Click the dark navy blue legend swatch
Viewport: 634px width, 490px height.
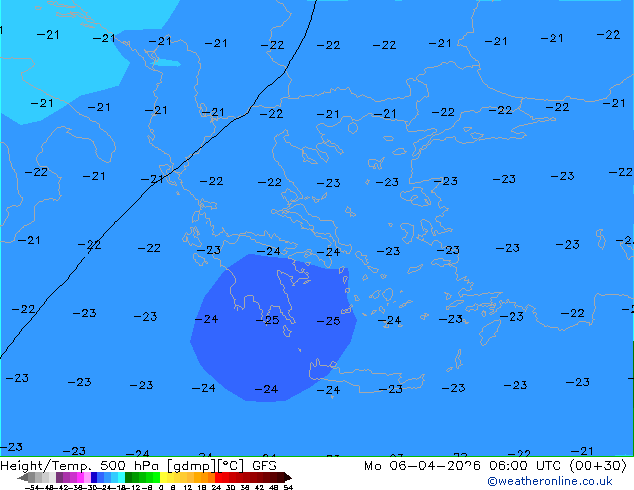[94, 477]
